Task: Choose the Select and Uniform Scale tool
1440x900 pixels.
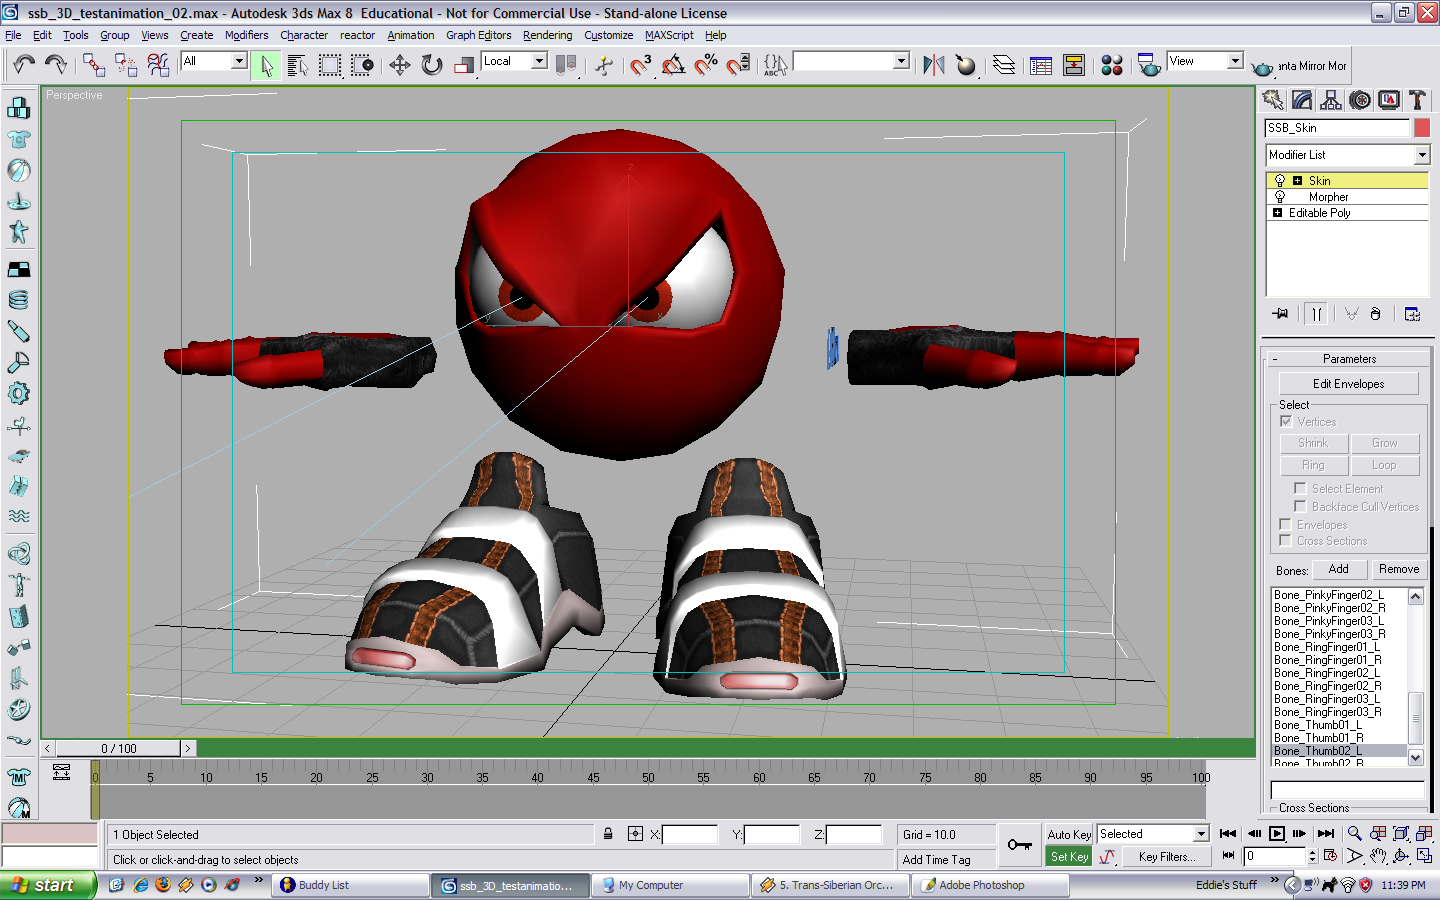Action: pos(463,65)
